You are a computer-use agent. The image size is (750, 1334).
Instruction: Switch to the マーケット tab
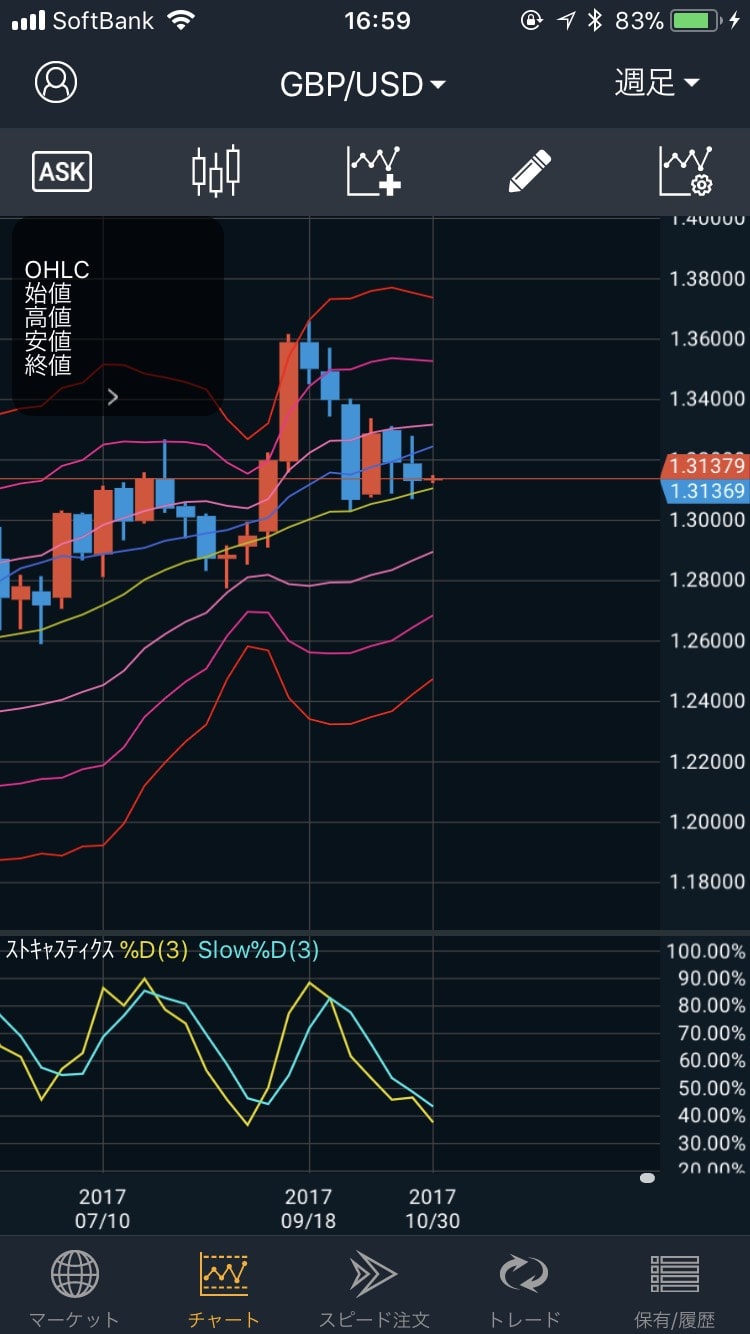click(74, 1290)
